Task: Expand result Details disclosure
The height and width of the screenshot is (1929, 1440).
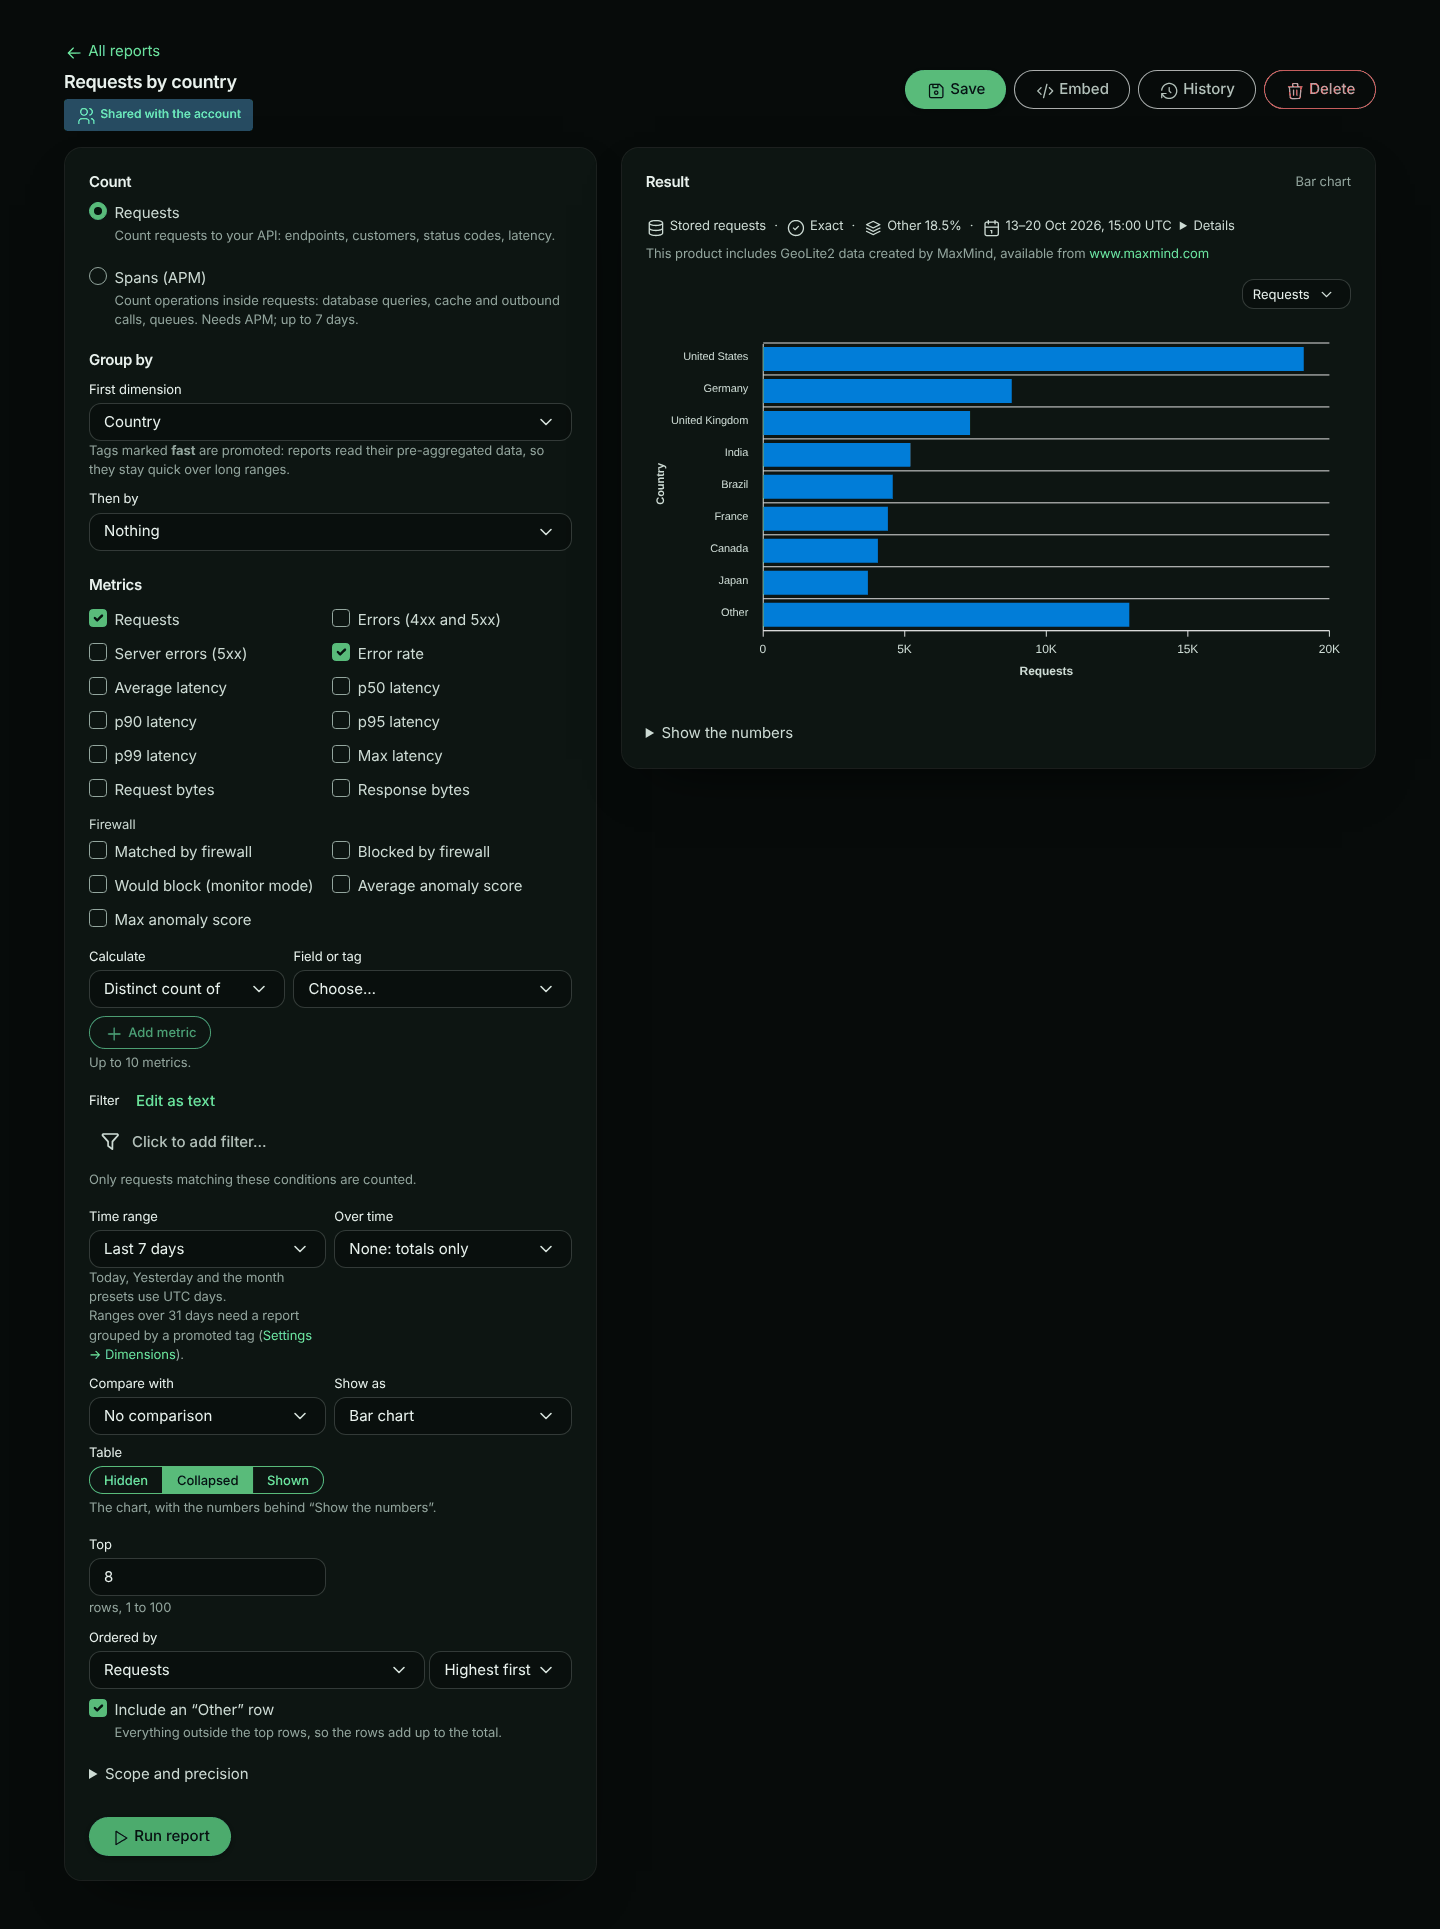Action: pyautogui.click(x=1207, y=226)
